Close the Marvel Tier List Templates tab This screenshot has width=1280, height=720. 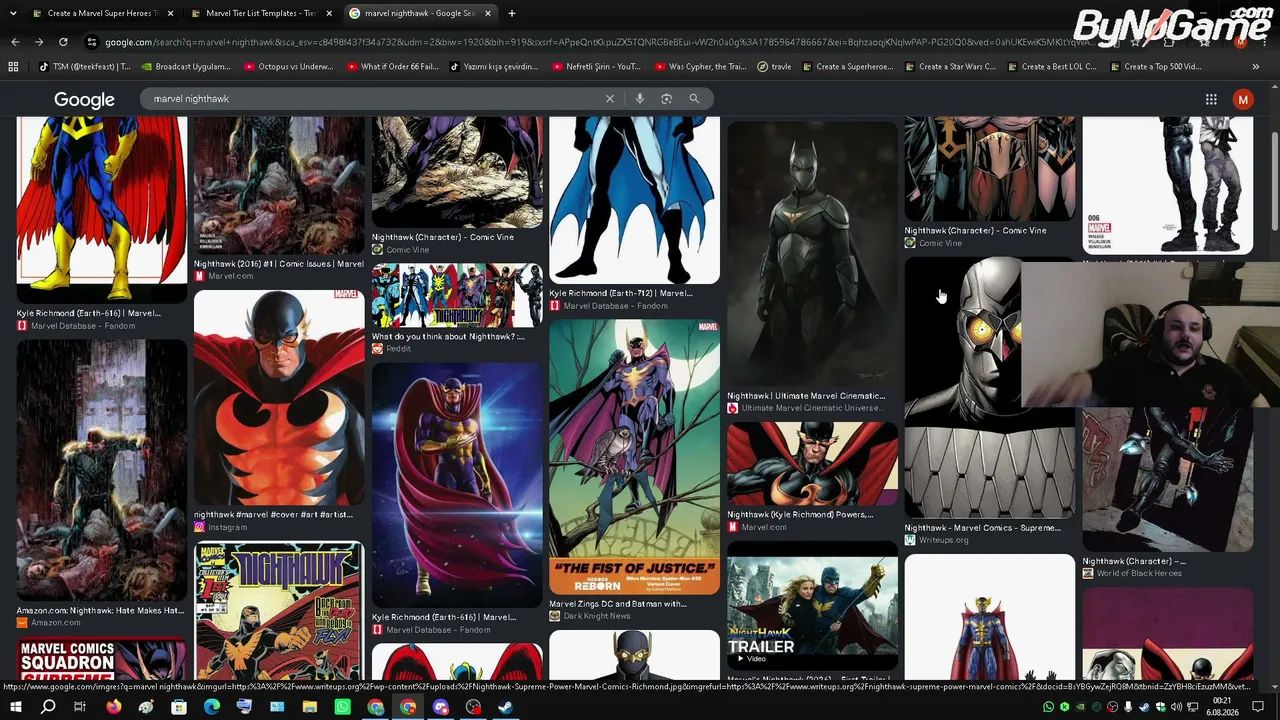[329, 13]
